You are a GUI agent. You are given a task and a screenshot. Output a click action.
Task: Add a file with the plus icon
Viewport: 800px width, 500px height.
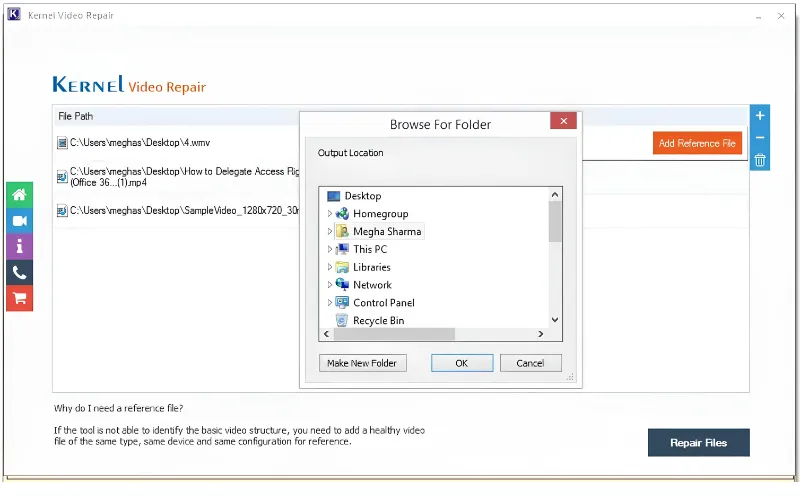pyautogui.click(x=760, y=116)
